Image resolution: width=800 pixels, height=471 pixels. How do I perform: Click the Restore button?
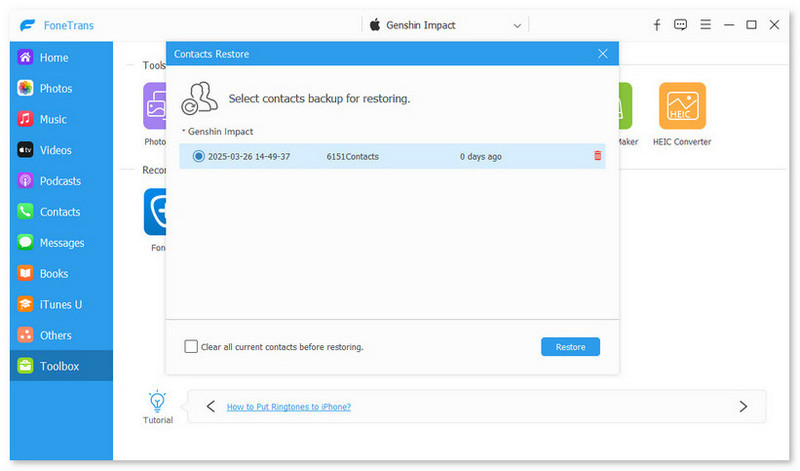point(570,347)
